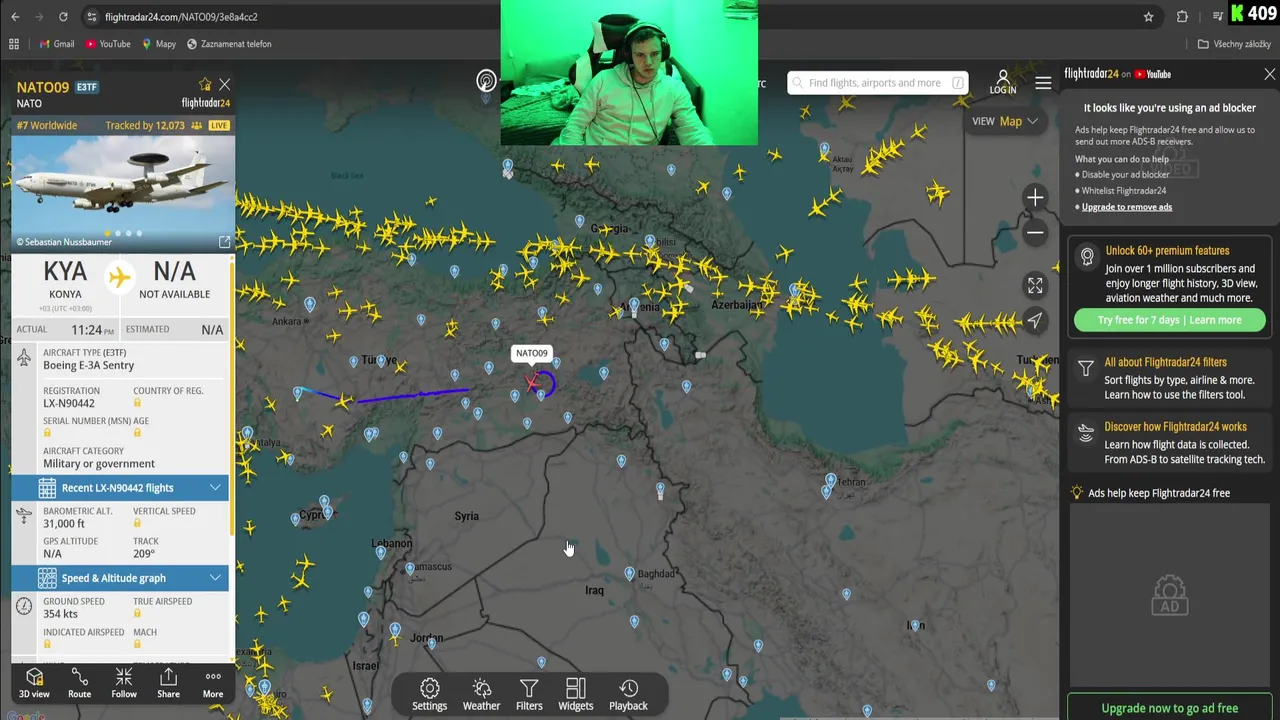Viewport: 1280px width, 720px height.
Task: Open the Zaznamenat telefon bookmark
Action: coord(229,44)
